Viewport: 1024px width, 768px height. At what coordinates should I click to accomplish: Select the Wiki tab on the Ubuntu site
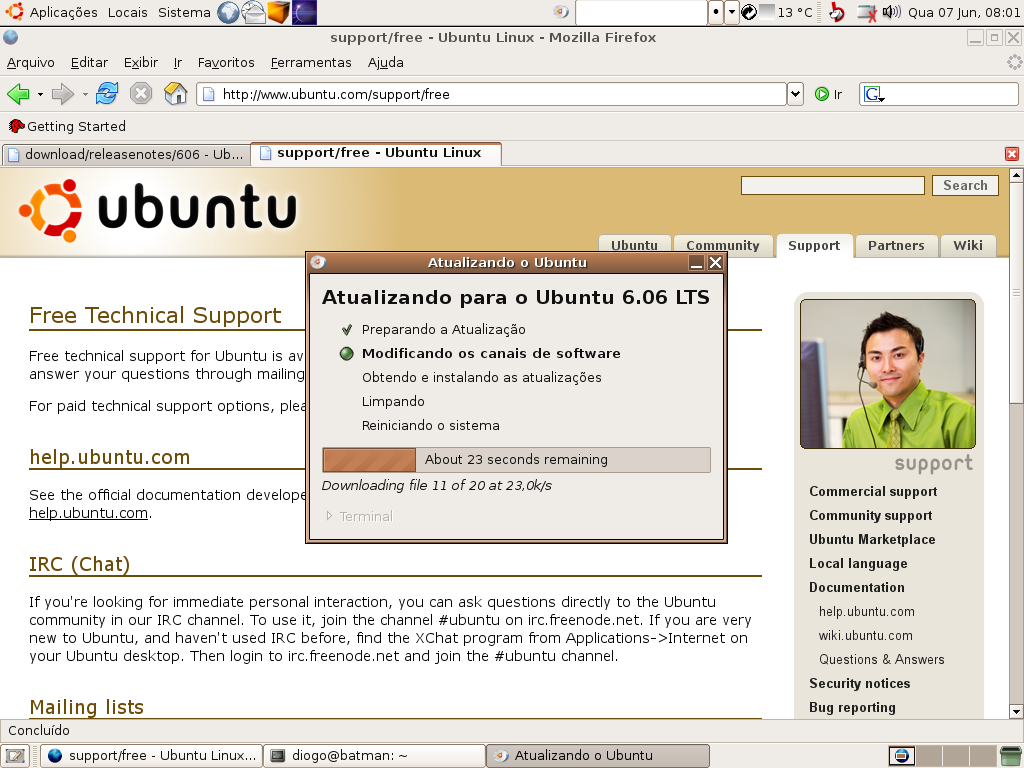pyautogui.click(x=968, y=246)
